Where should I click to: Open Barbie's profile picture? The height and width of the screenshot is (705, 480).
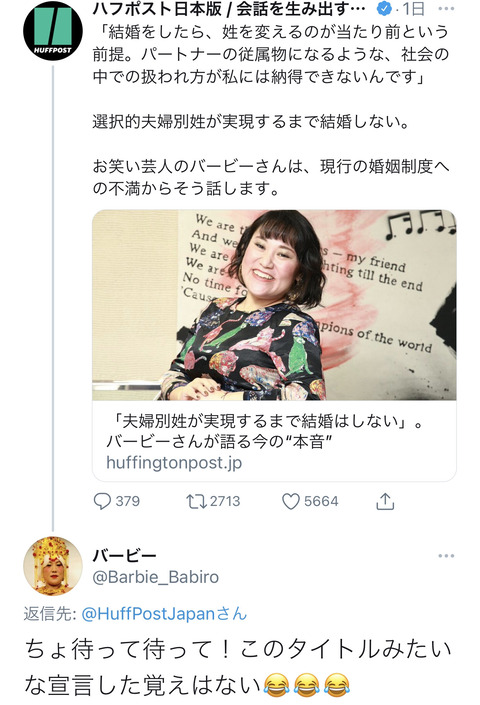pos(53,566)
